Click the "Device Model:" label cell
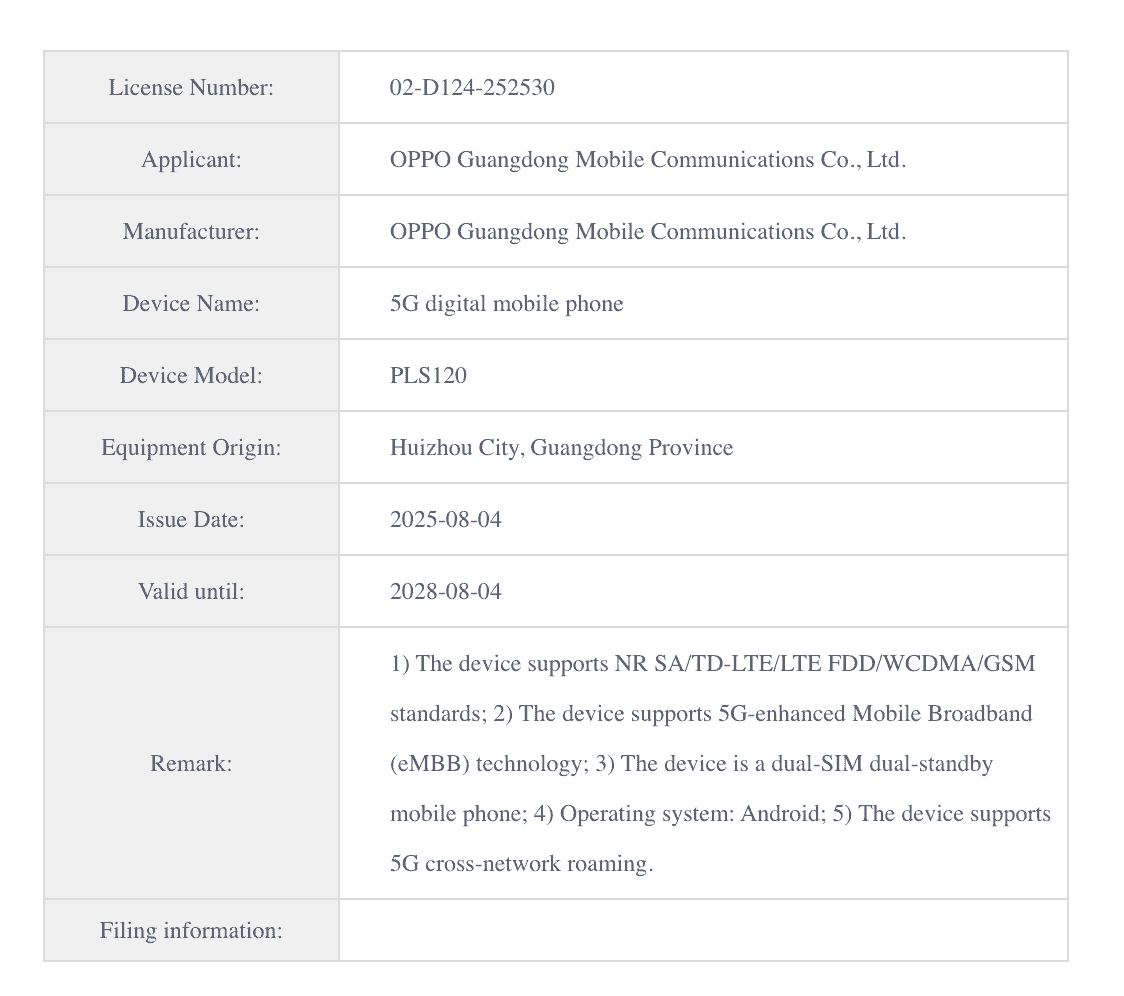1124x996 pixels. pos(191,376)
